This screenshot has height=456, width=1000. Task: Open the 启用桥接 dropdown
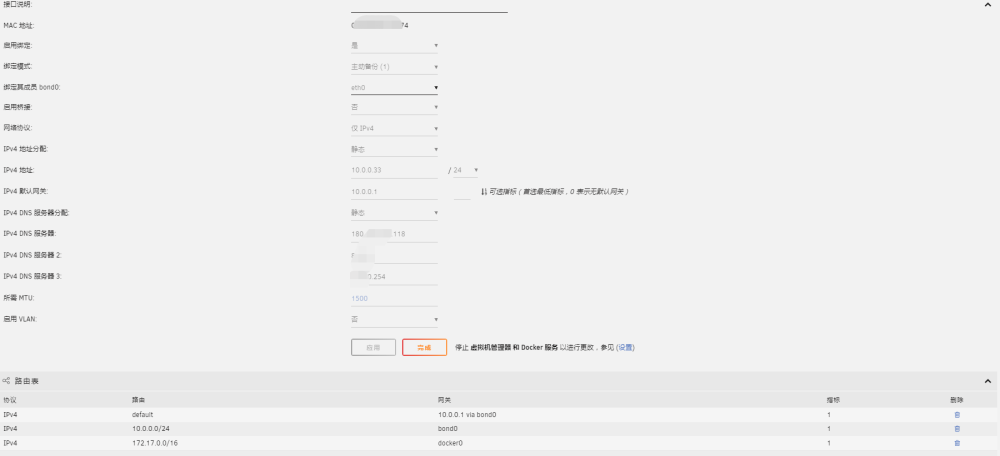(394, 107)
